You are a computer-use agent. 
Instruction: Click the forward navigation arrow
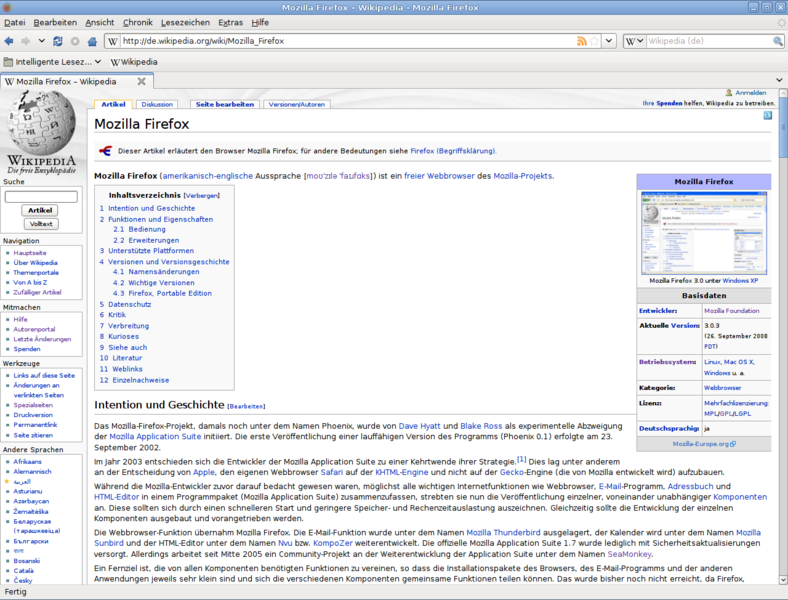pos(27,41)
